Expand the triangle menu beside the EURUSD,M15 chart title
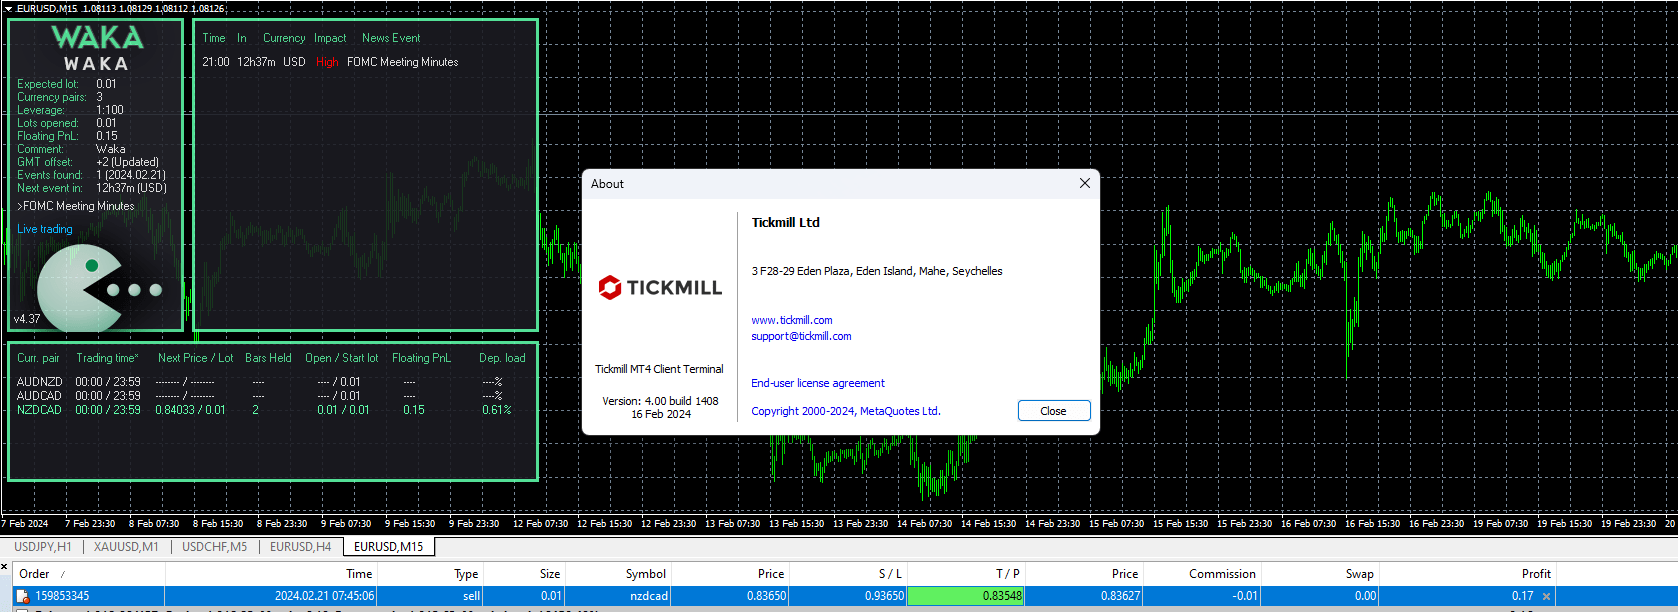 (8, 8)
